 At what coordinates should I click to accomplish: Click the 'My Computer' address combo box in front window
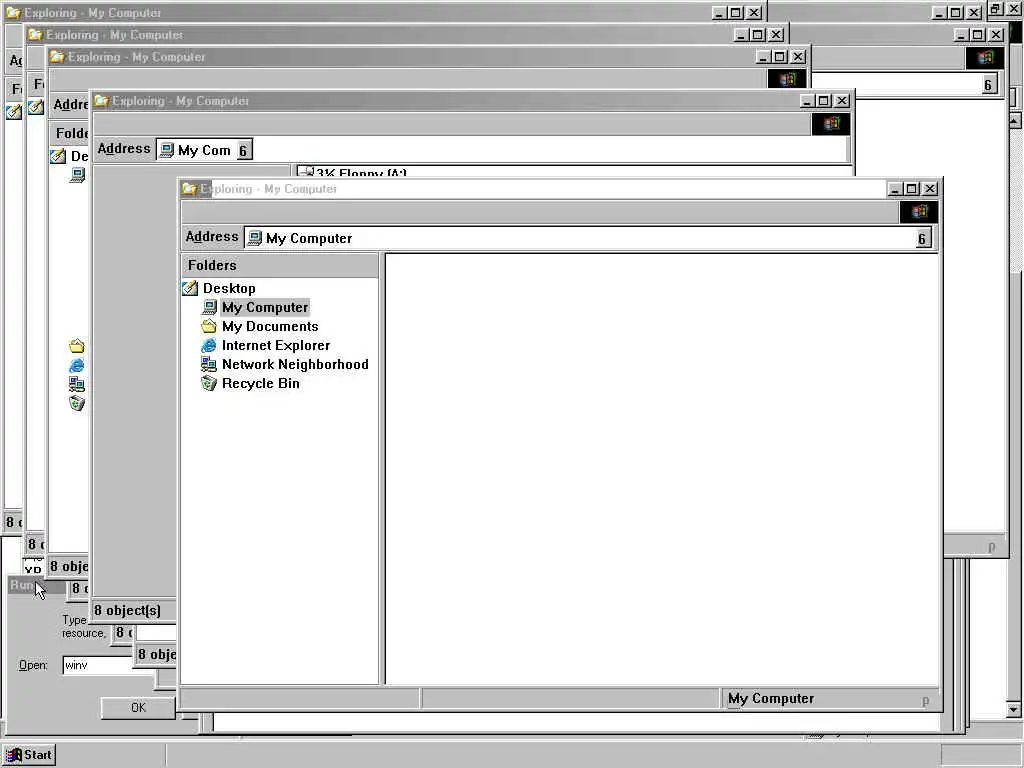(588, 238)
